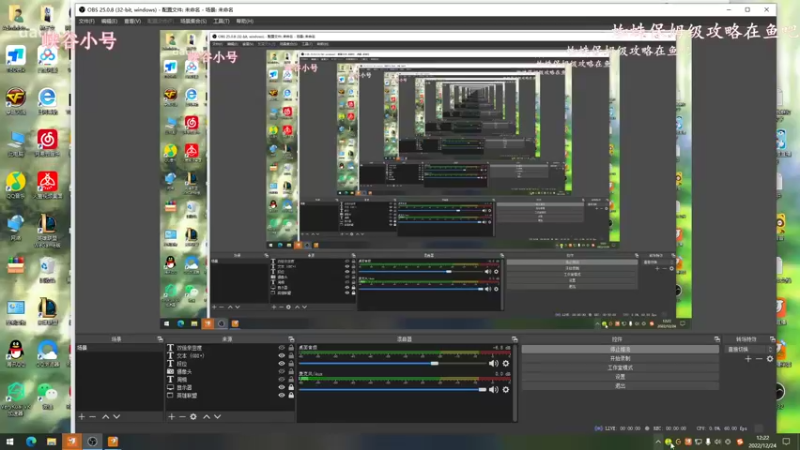Toggle lock on 文本 (GDI+) source

291,356
